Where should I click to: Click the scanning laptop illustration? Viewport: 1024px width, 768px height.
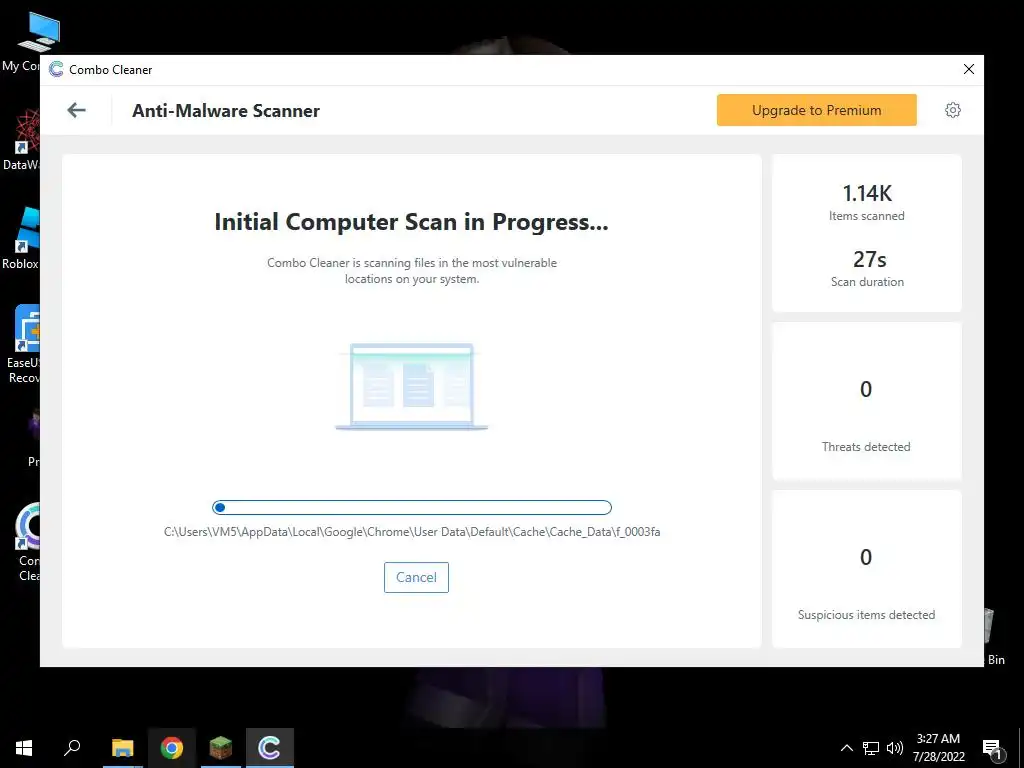point(411,386)
